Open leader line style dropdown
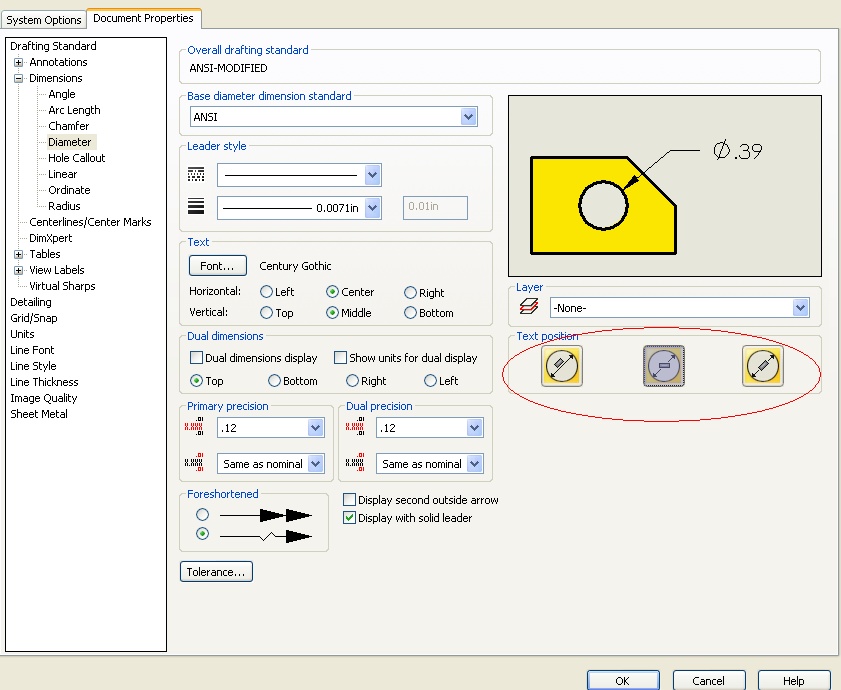 click(372, 175)
